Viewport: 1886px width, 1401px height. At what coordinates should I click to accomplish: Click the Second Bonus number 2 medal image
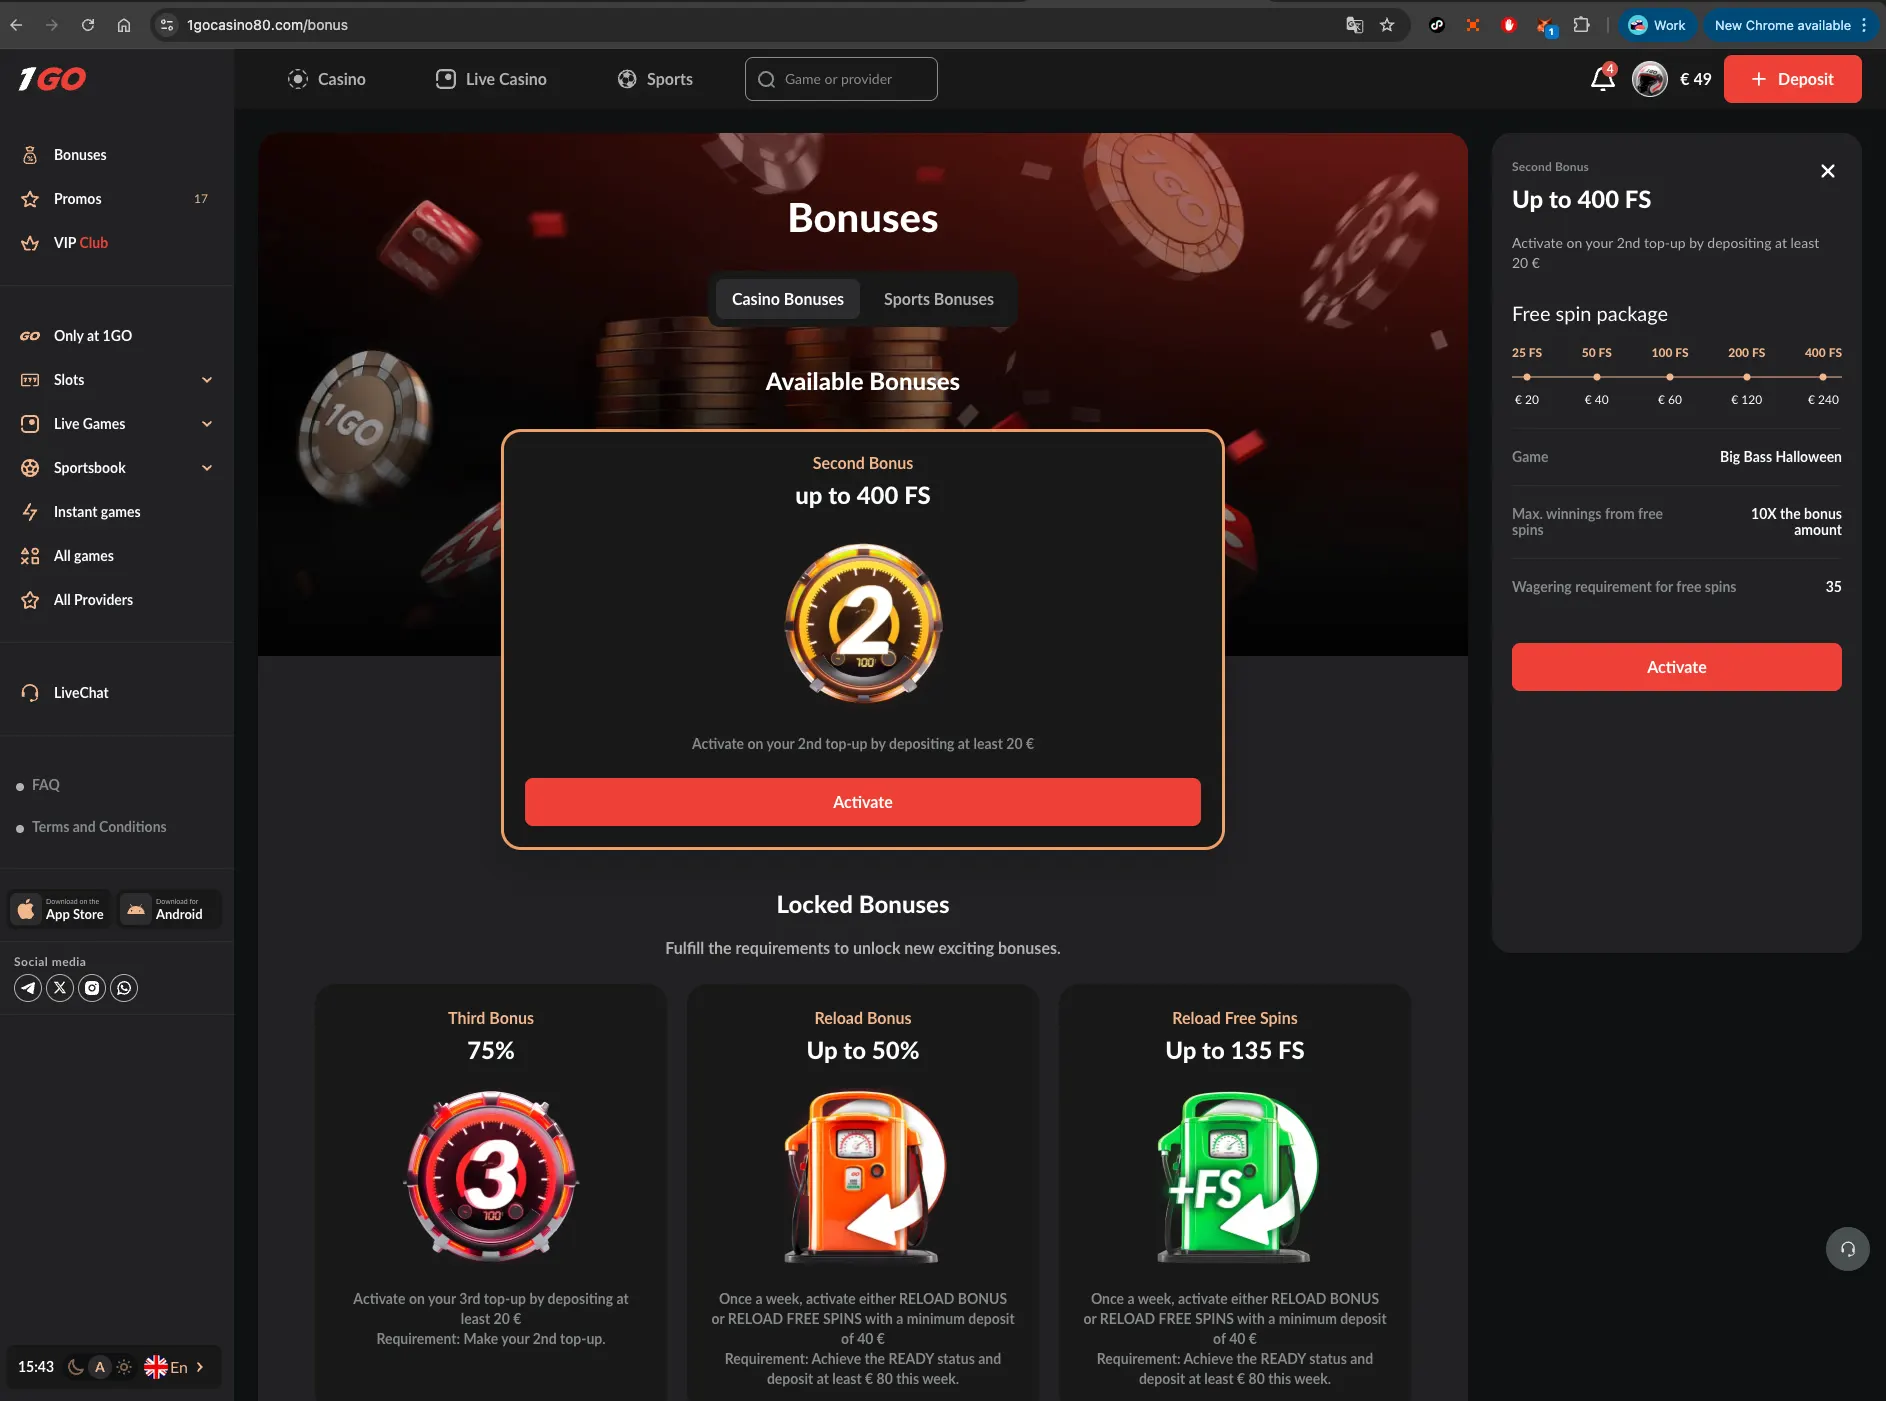862,623
